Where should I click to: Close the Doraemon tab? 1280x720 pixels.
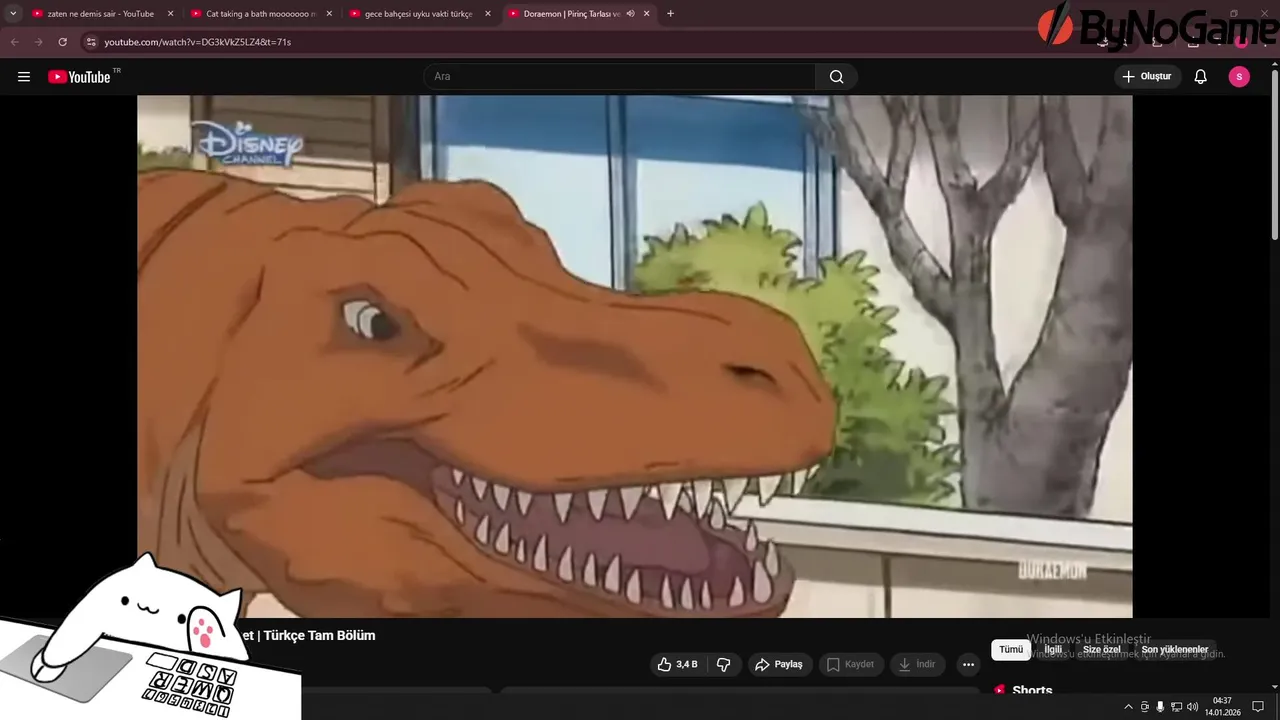coord(647,14)
